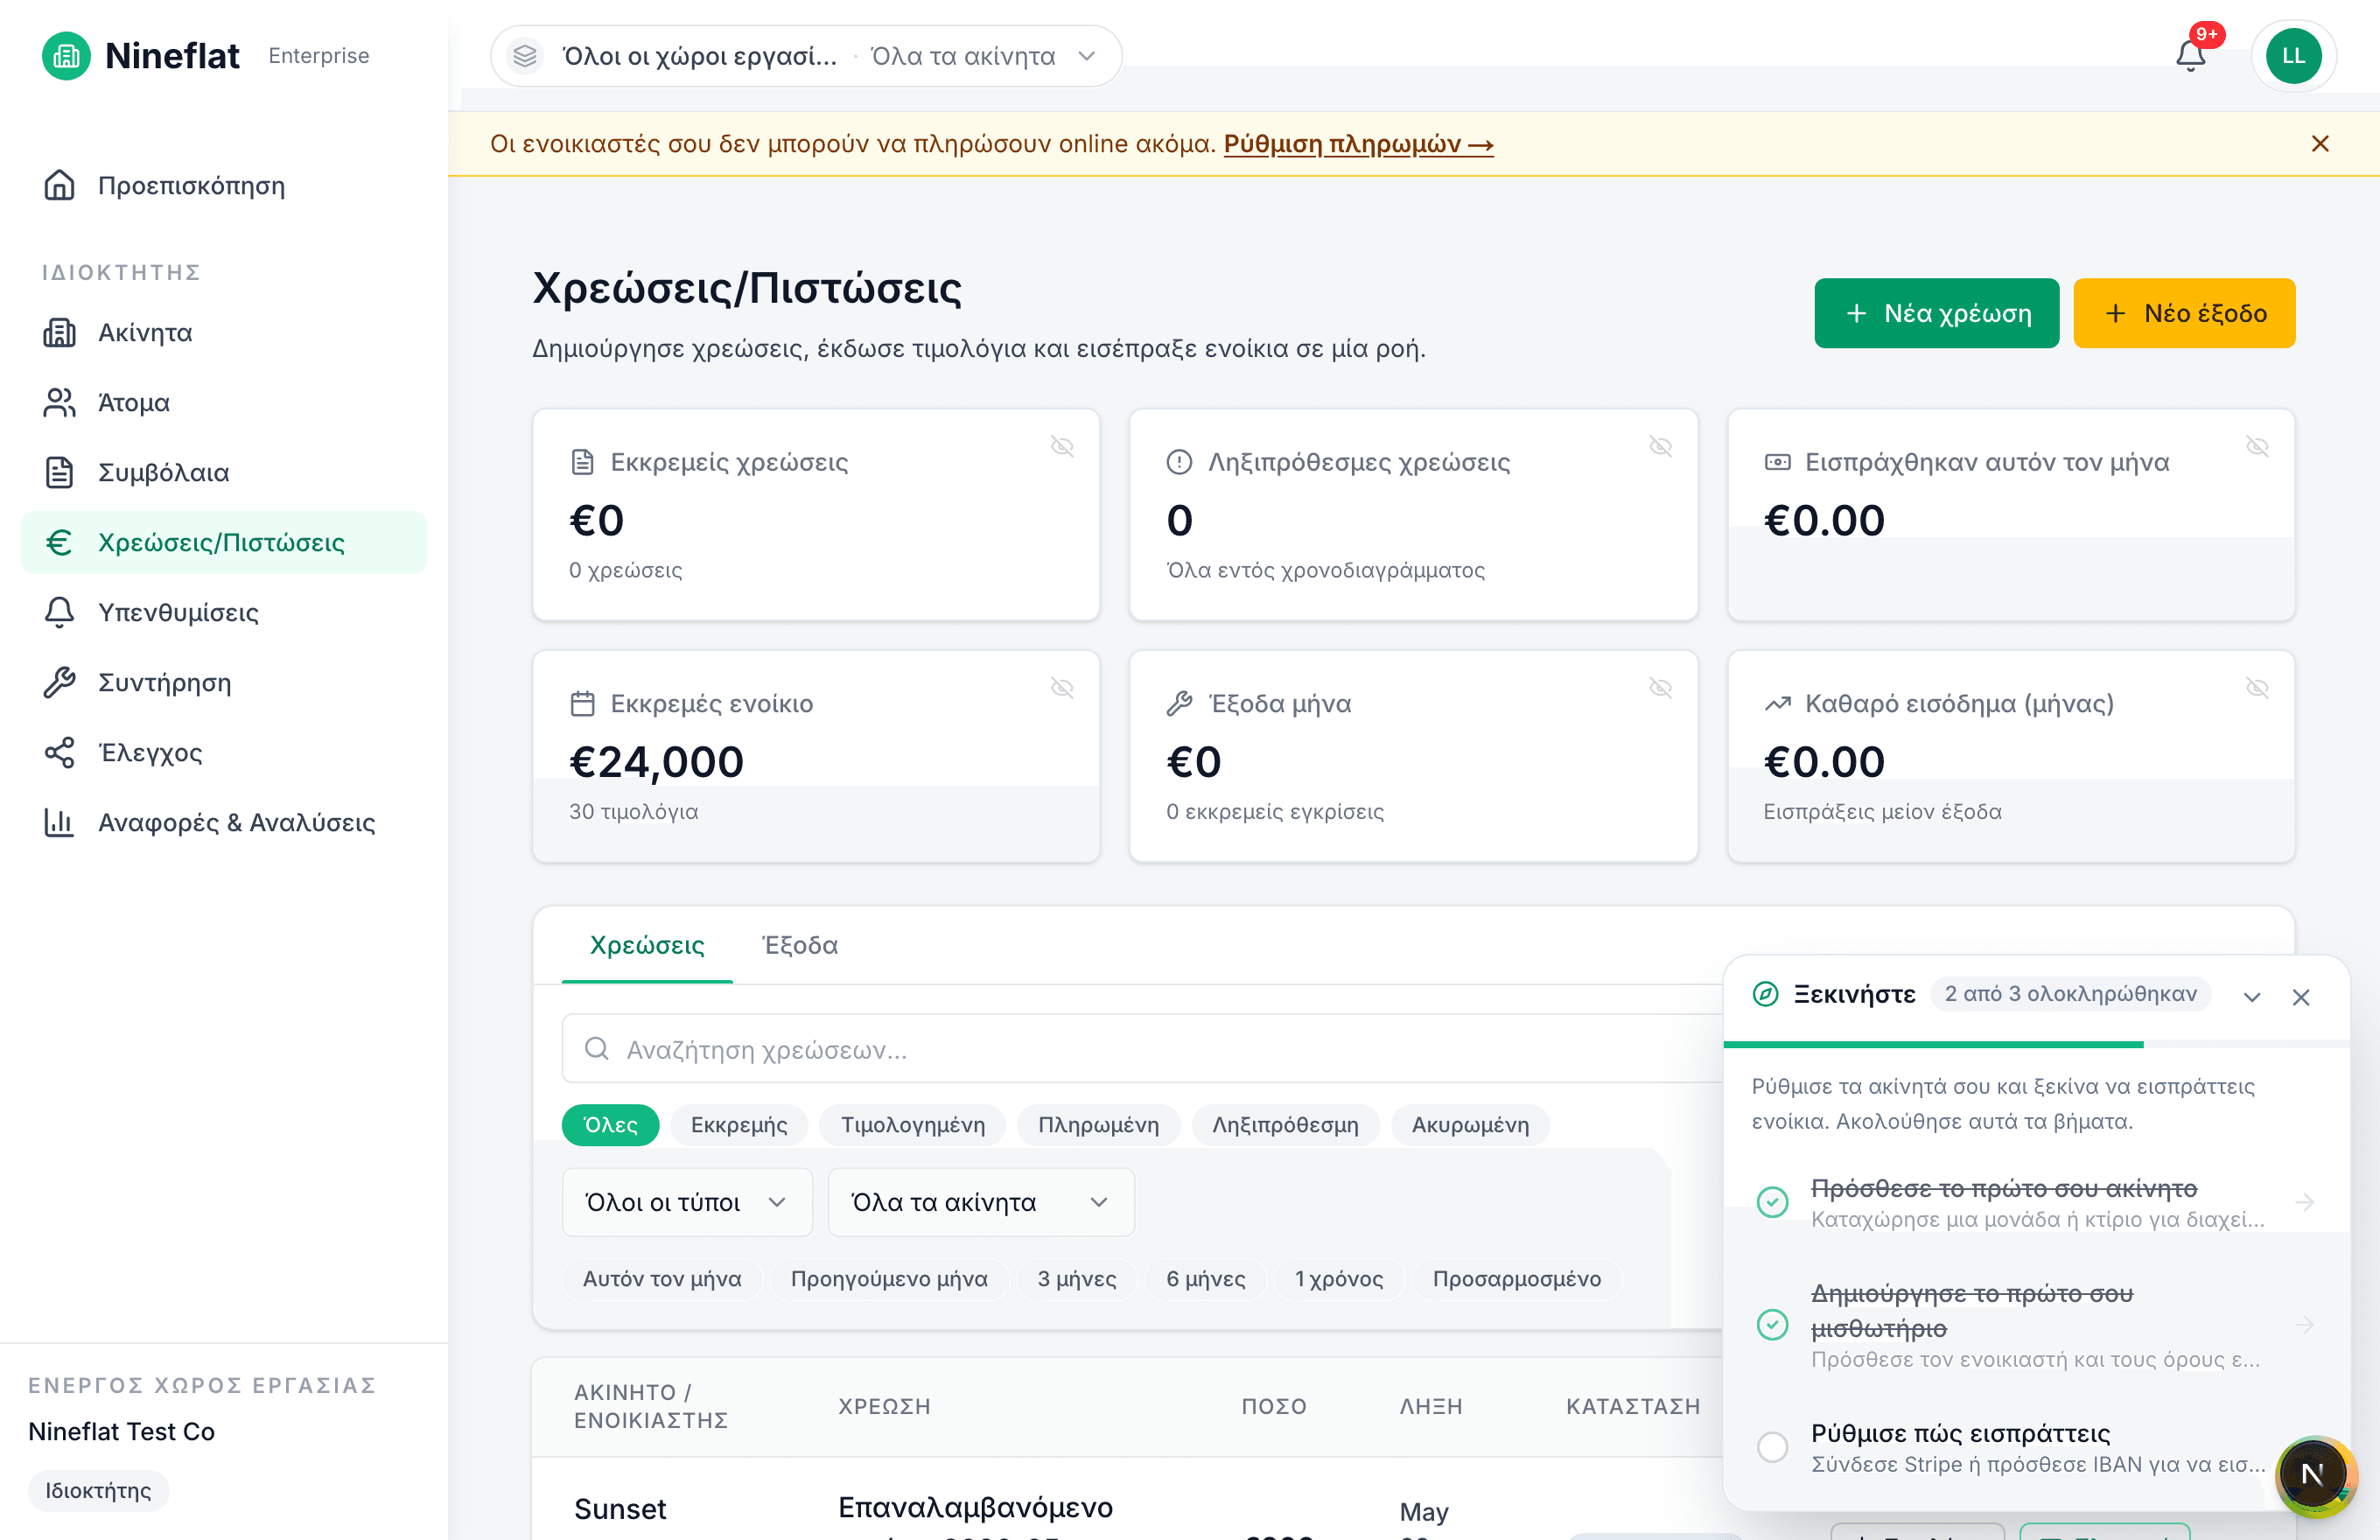The height and width of the screenshot is (1540, 2380).
Task: Click the document icon on Εκκρεμείς χρεώσεις card
Action: [x=582, y=462]
